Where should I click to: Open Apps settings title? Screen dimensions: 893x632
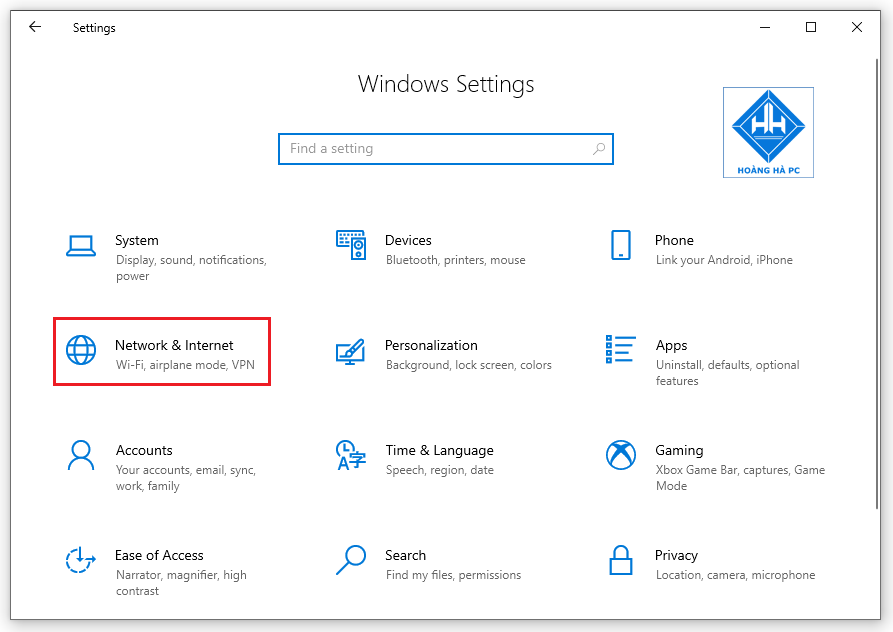[671, 346]
